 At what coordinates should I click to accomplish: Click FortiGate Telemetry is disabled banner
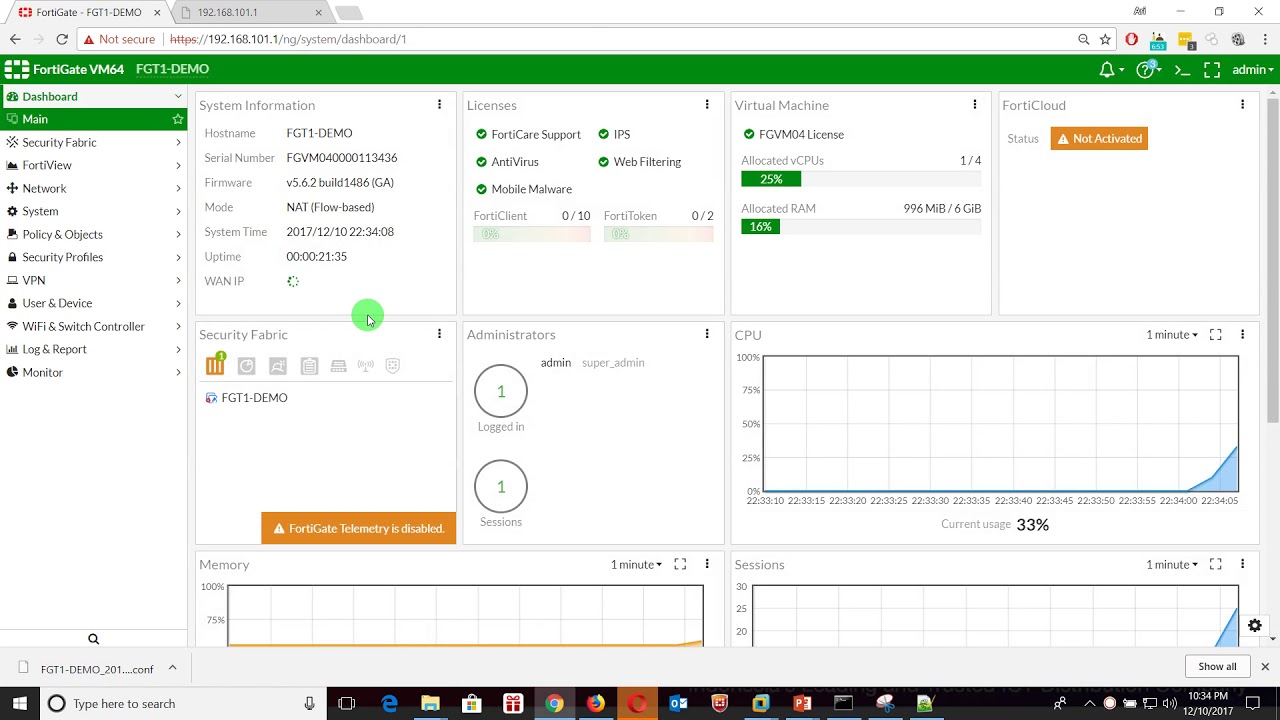[x=358, y=528]
